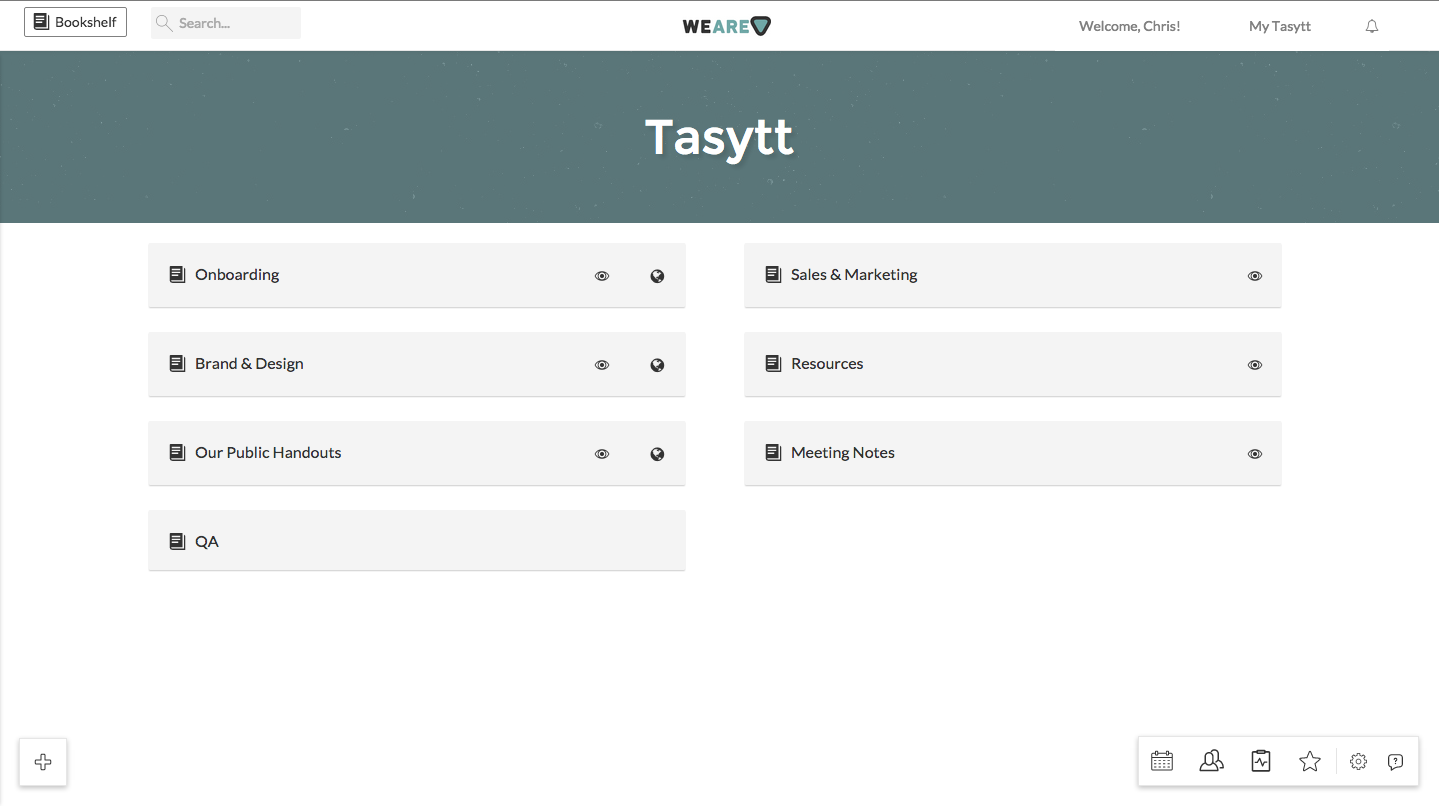
Task: Open the team members icon
Action: point(1211,761)
